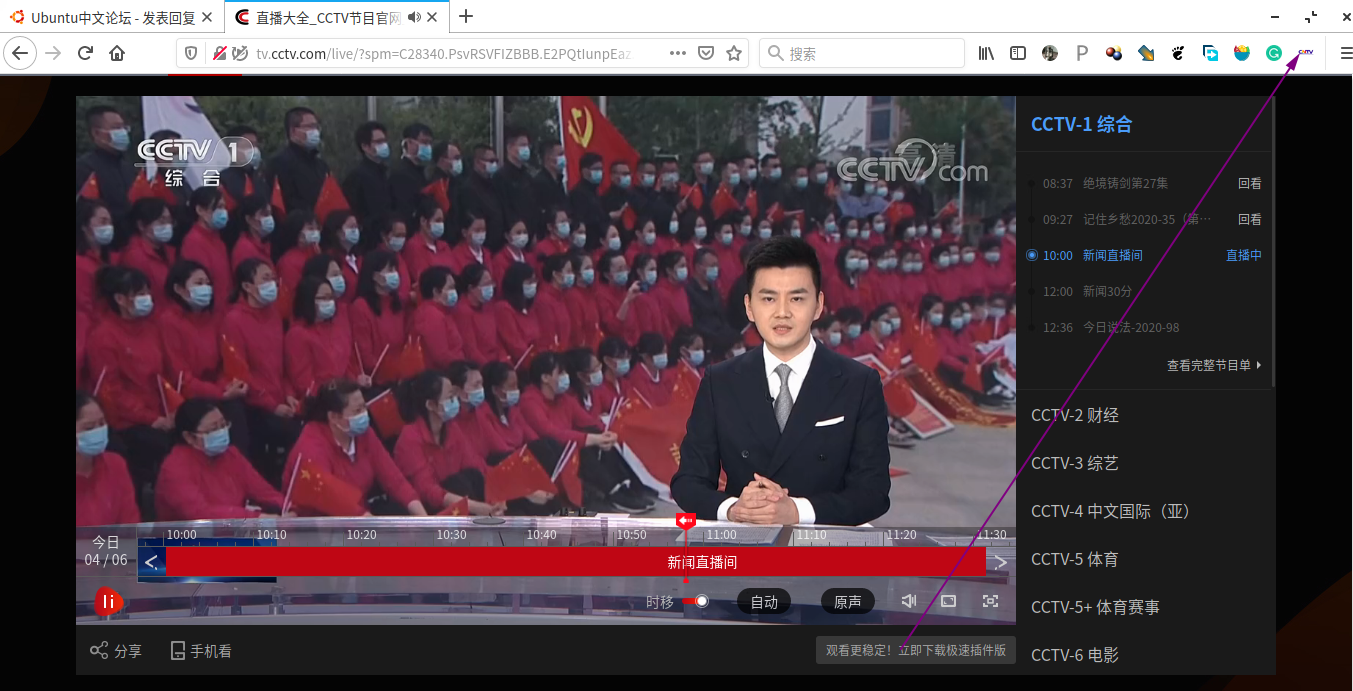Go to the browser home page

117,53
